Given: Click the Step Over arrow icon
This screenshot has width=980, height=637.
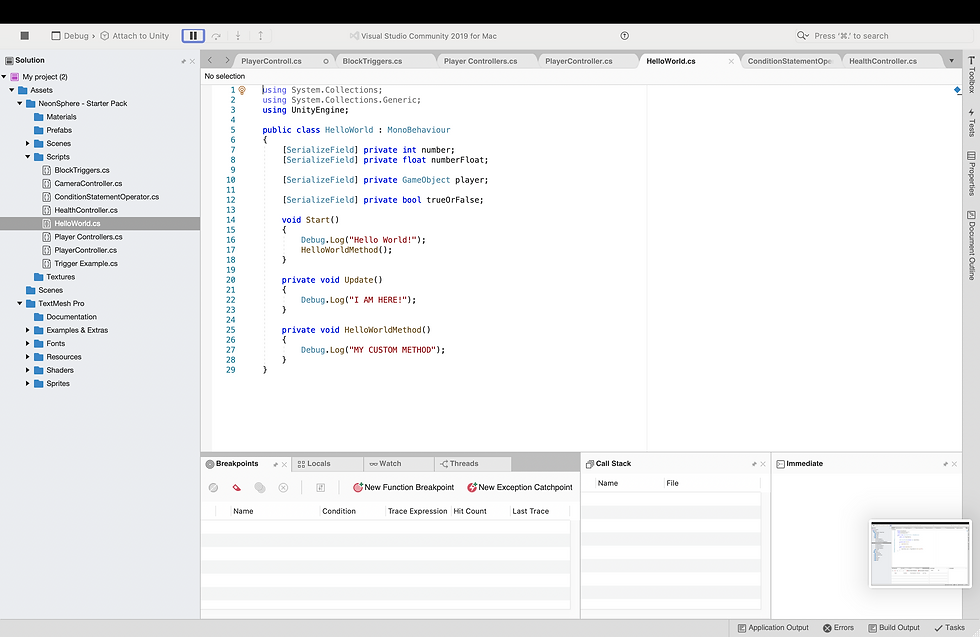Looking at the screenshot, I should (217, 36).
